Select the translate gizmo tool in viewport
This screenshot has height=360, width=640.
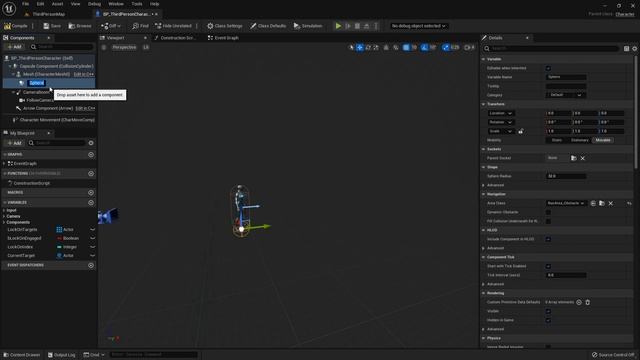point(360,47)
